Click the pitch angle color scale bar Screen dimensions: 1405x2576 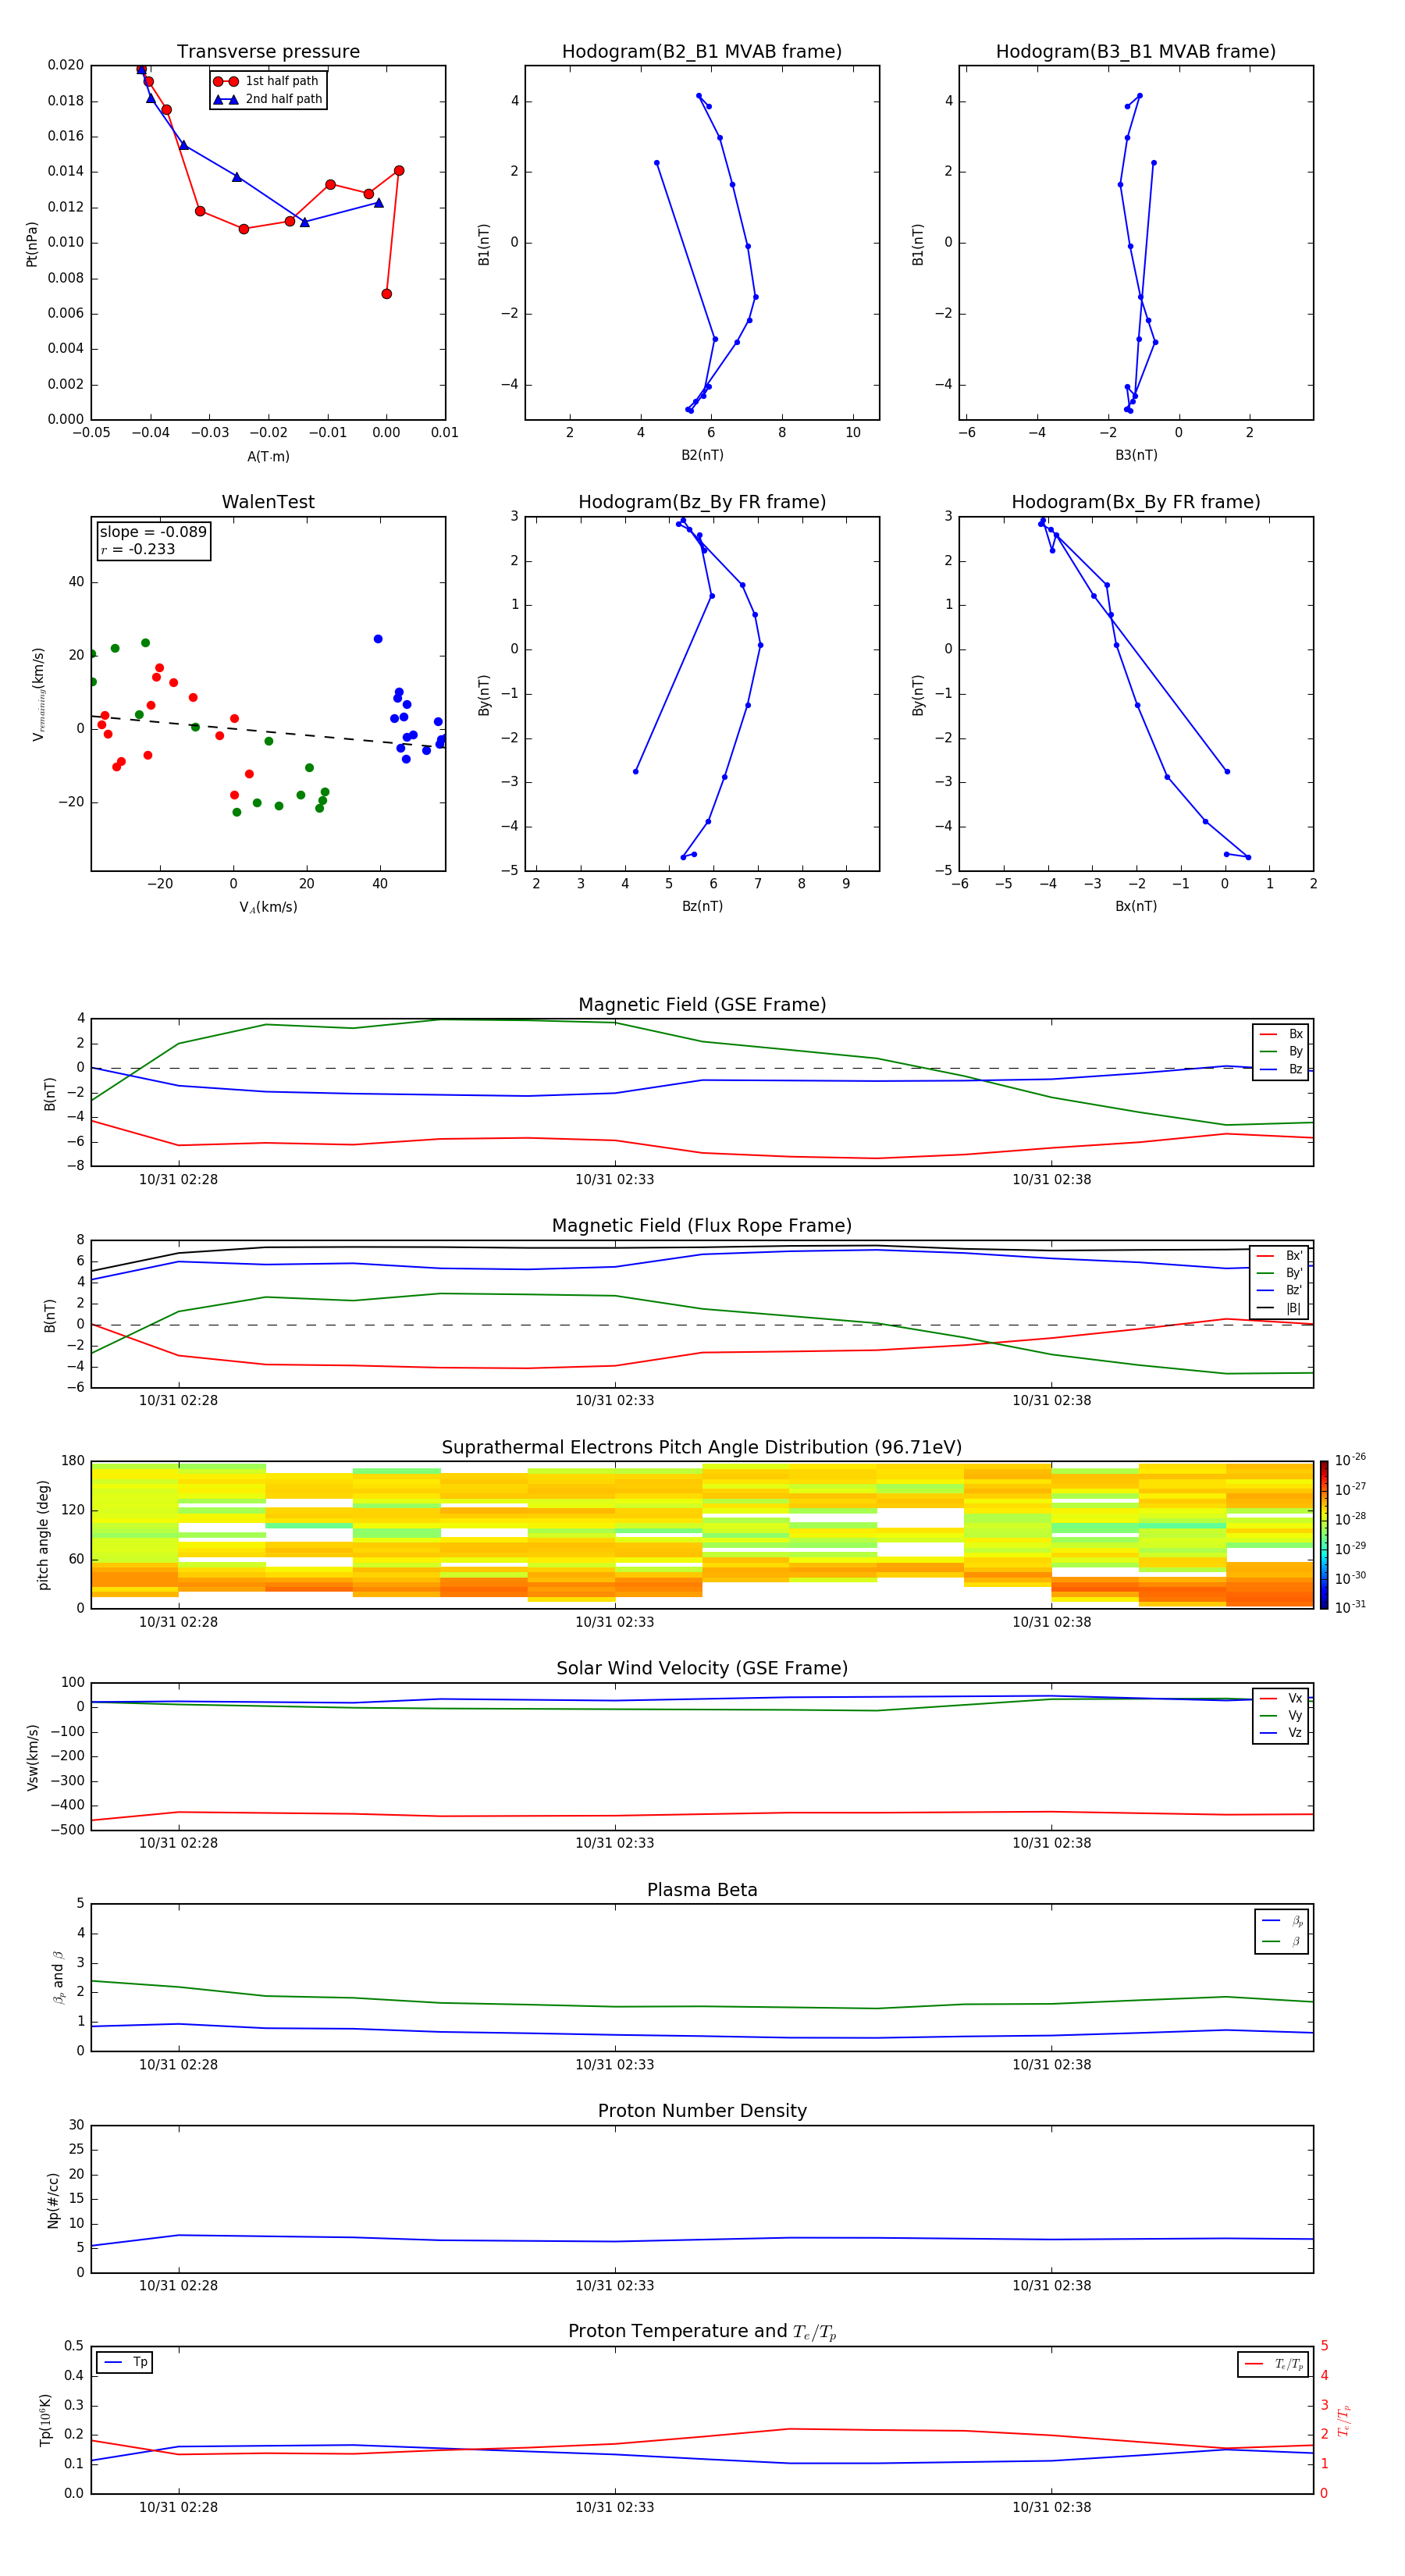tap(1324, 1535)
